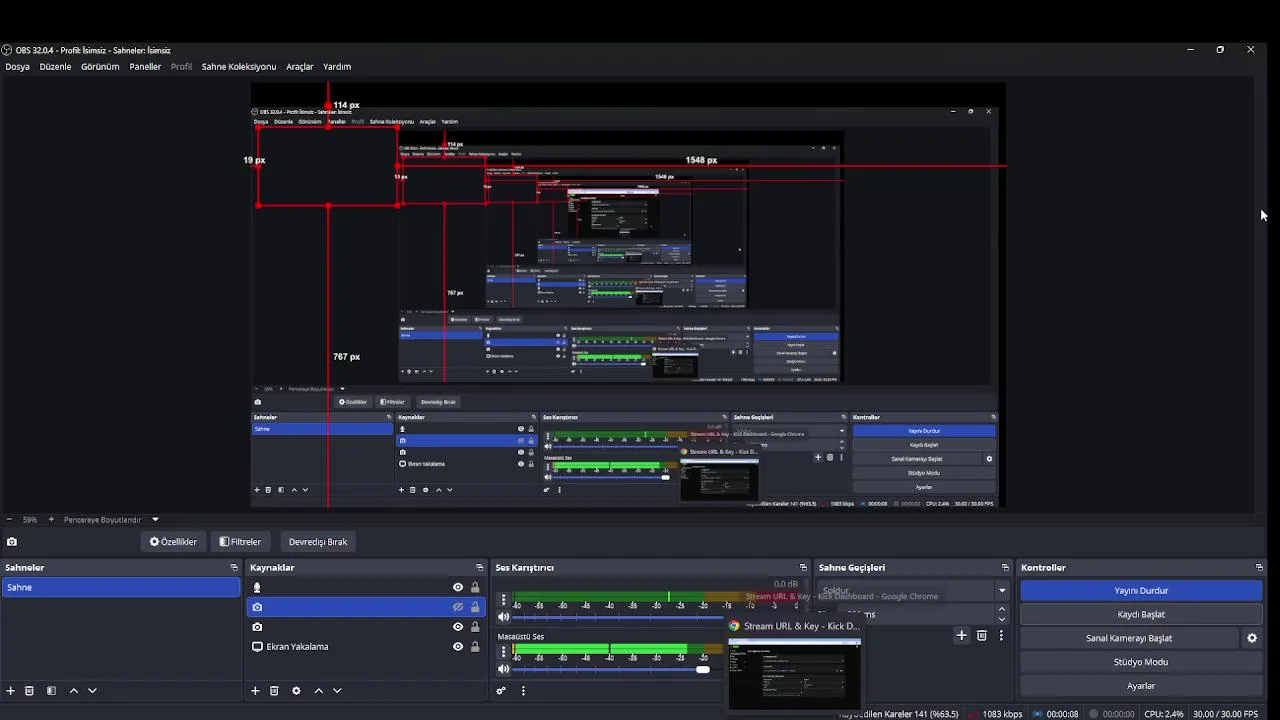Add a transition with the plus icon
Viewport: 1280px width, 720px height.
[962, 635]
